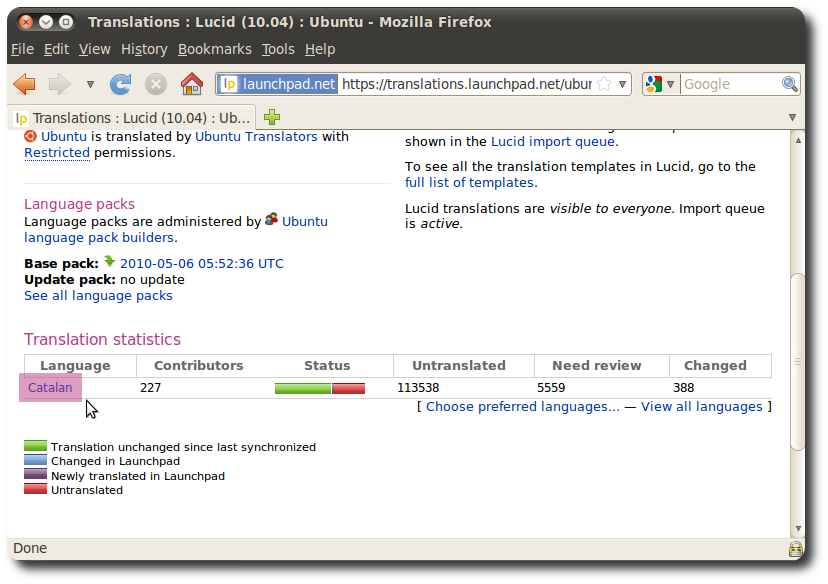Image resolution: width=828 pixels, height=584 pixels.
Task: Click the Ubuntu language pack builders link
Action: (99, 238)
